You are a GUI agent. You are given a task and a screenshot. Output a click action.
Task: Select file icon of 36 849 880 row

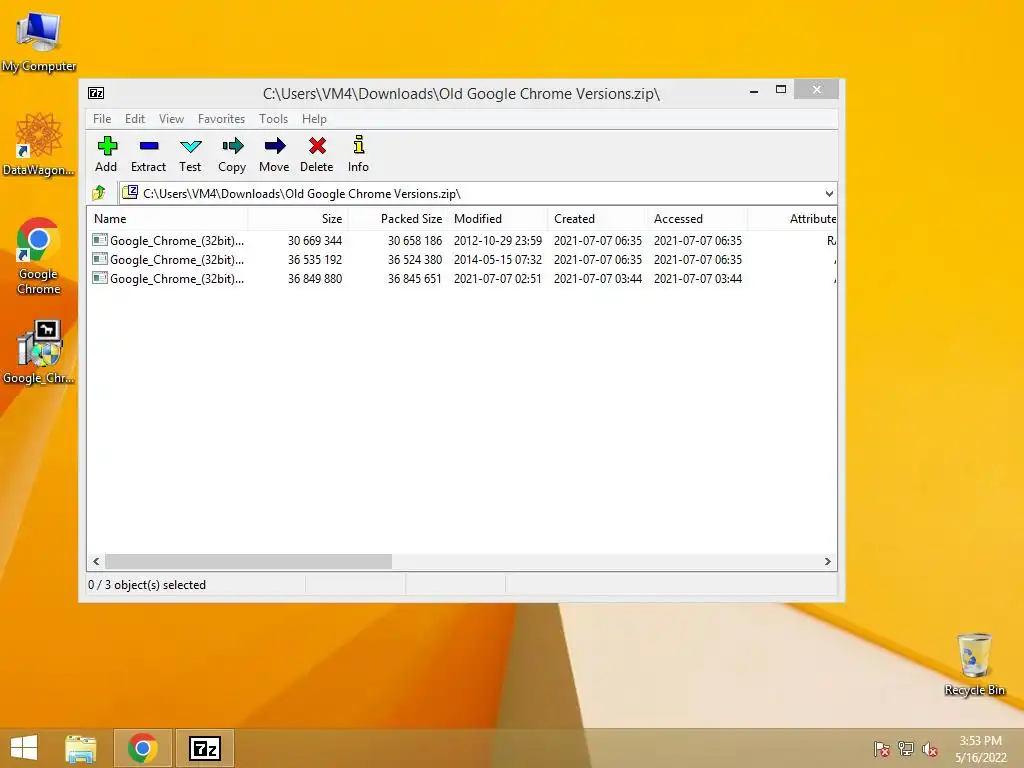click(100, 278)
